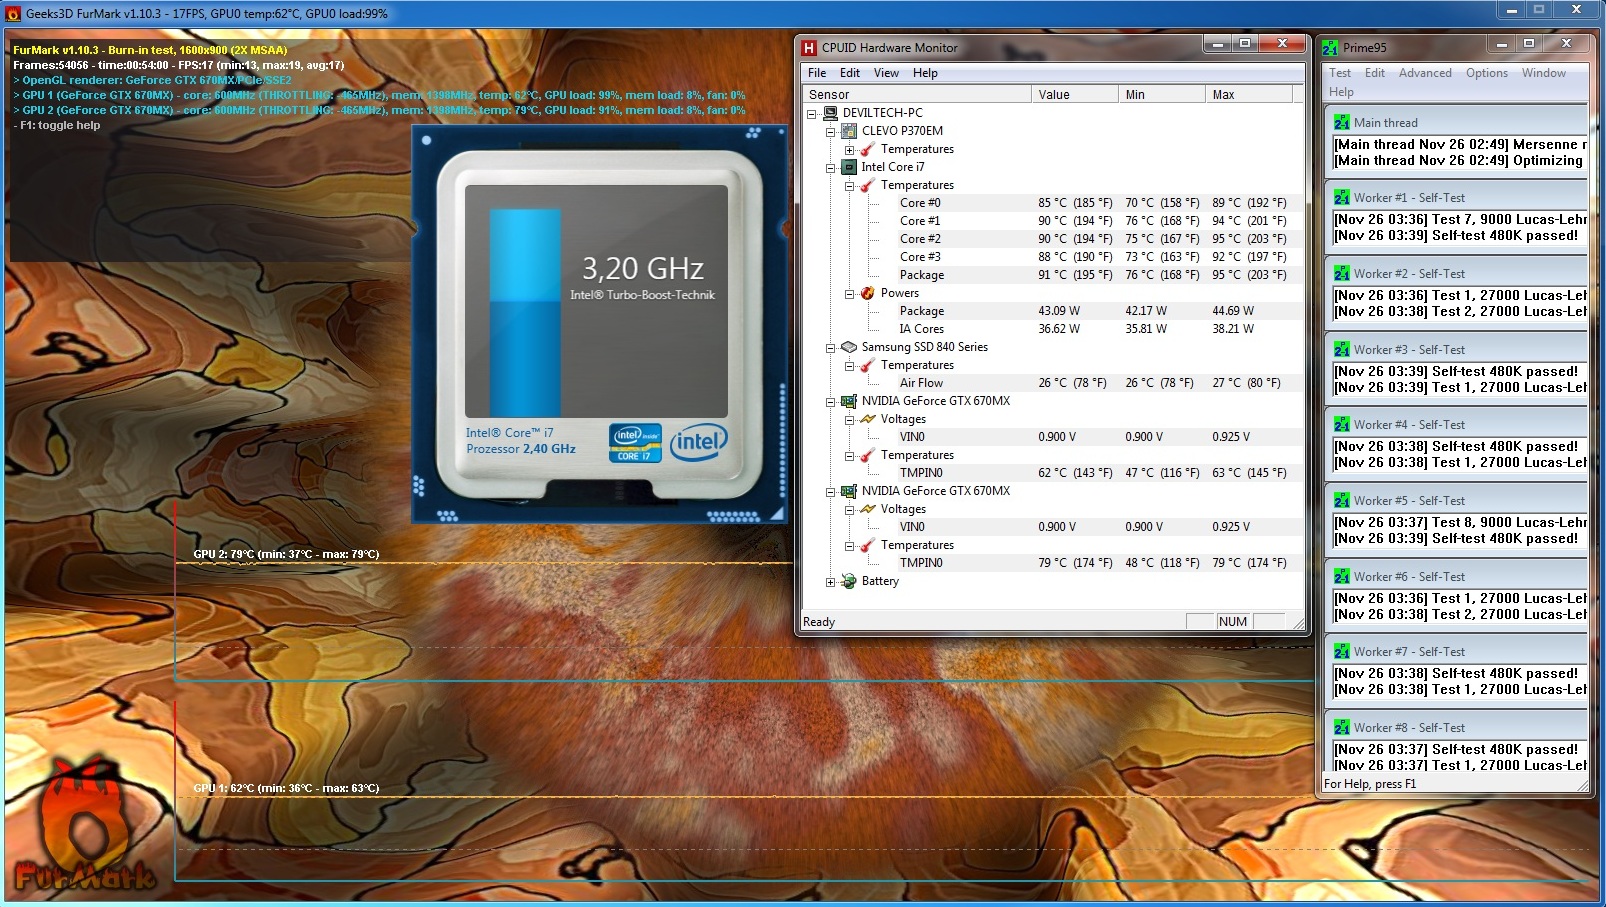1606x907 pixels.
Task: Click thermometer icon of Temperatures under Samsung SSD
Action: (x=868, y=365)
